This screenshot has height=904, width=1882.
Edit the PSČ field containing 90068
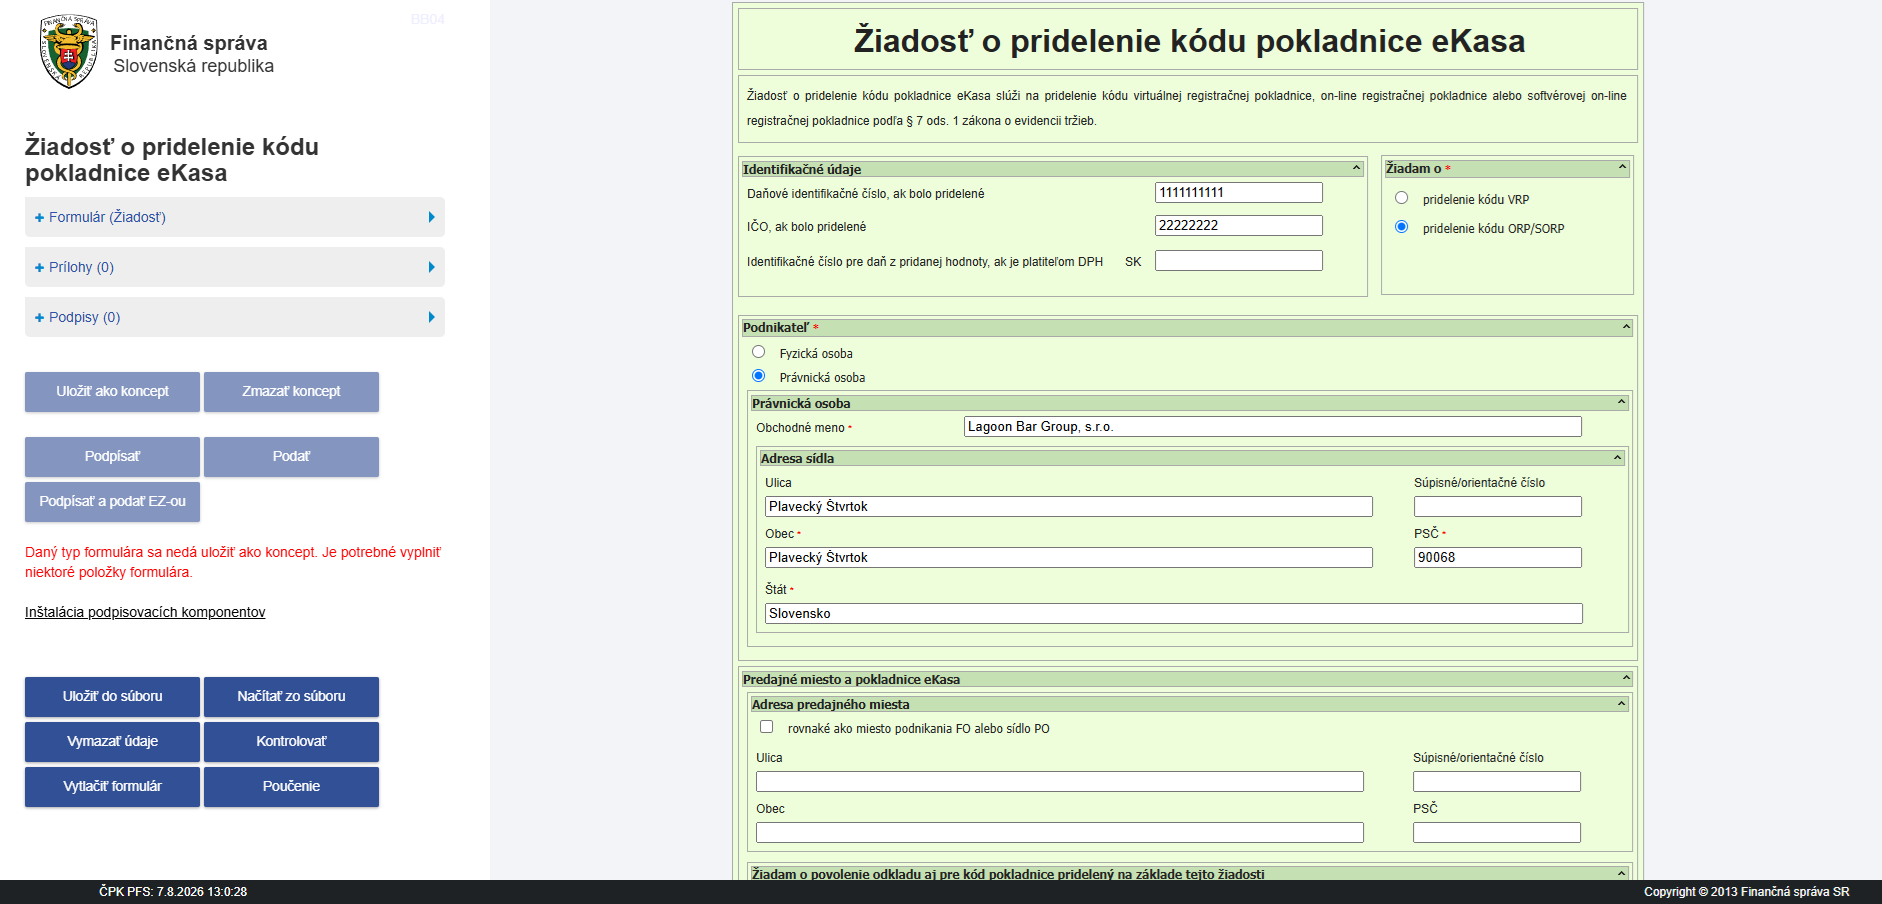(1497, 558)
